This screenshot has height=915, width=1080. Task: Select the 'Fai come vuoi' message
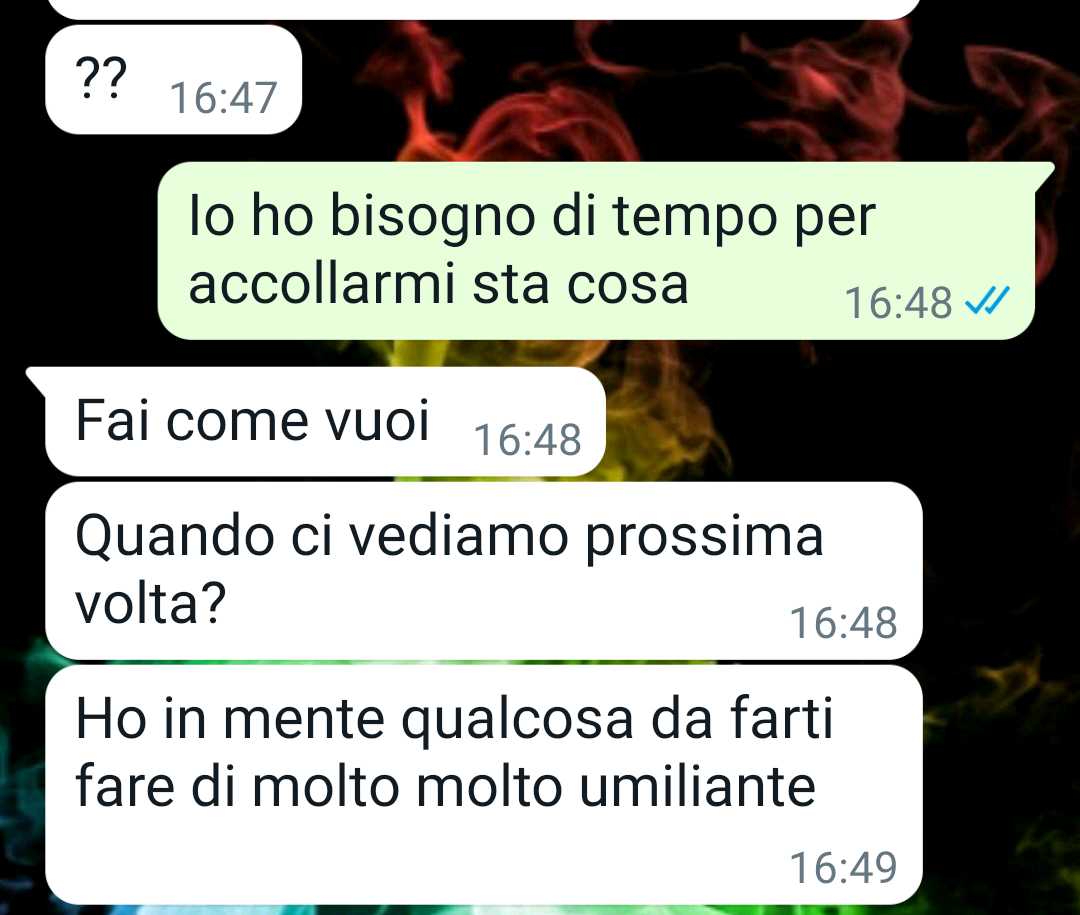325,421
